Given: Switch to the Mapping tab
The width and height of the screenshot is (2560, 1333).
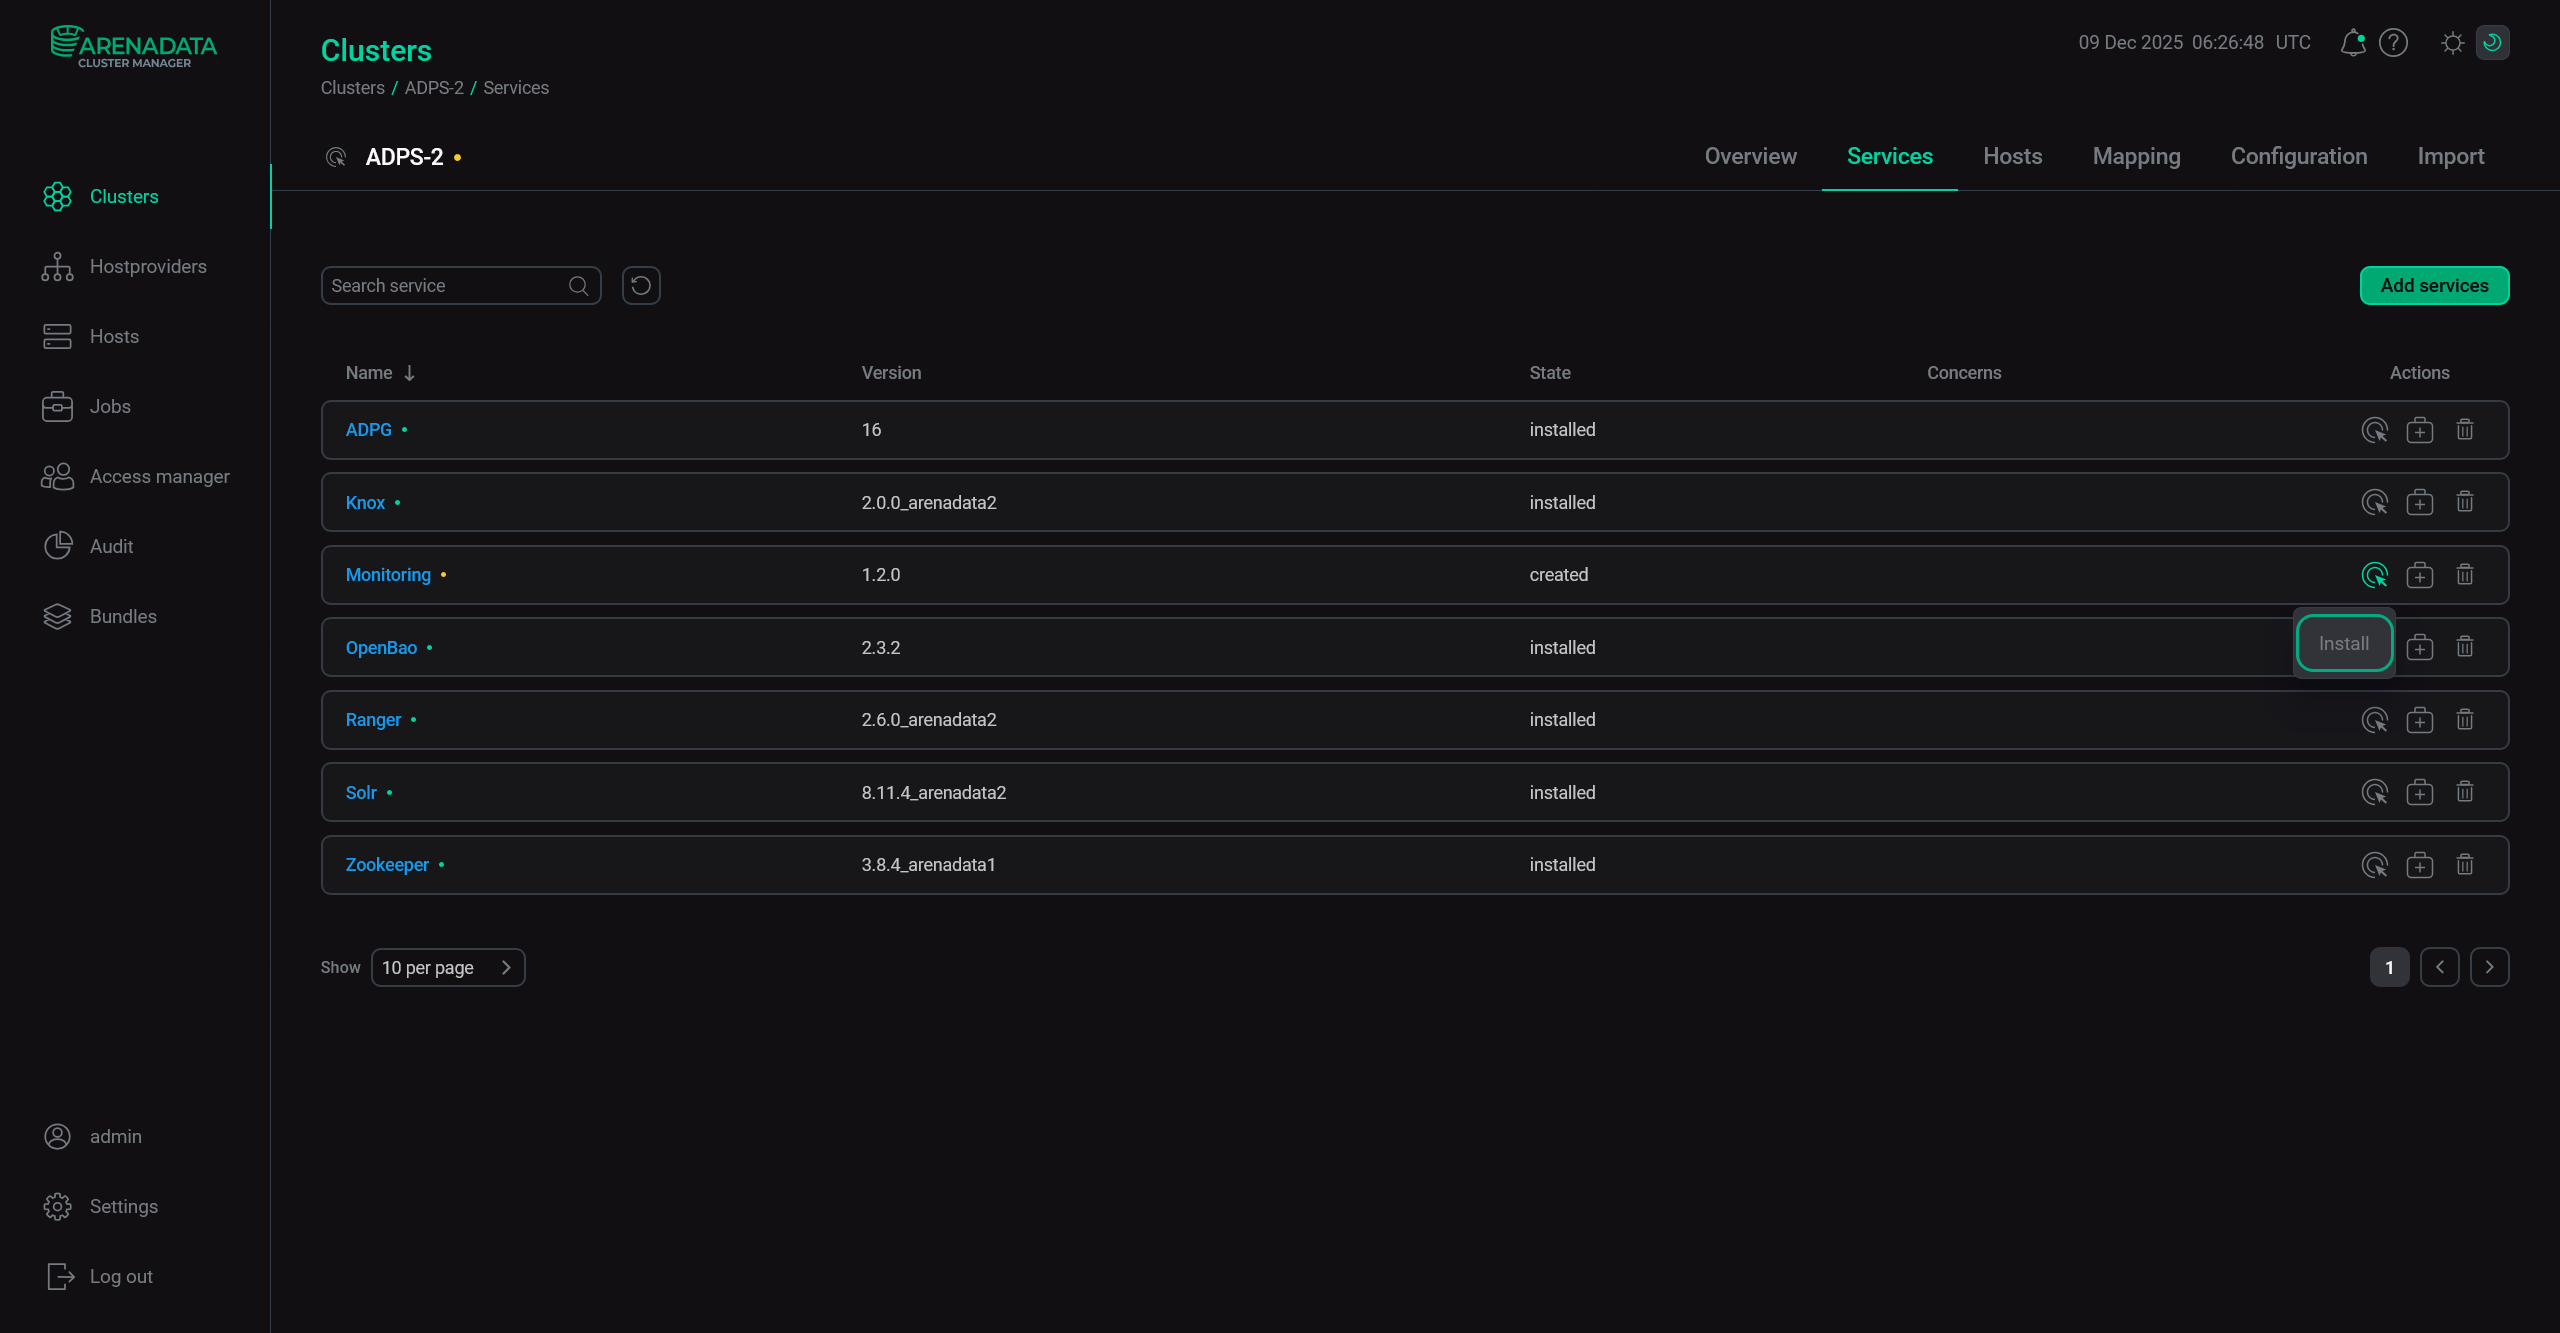Looking at the screenshot, I should [x=2136, y=157].
